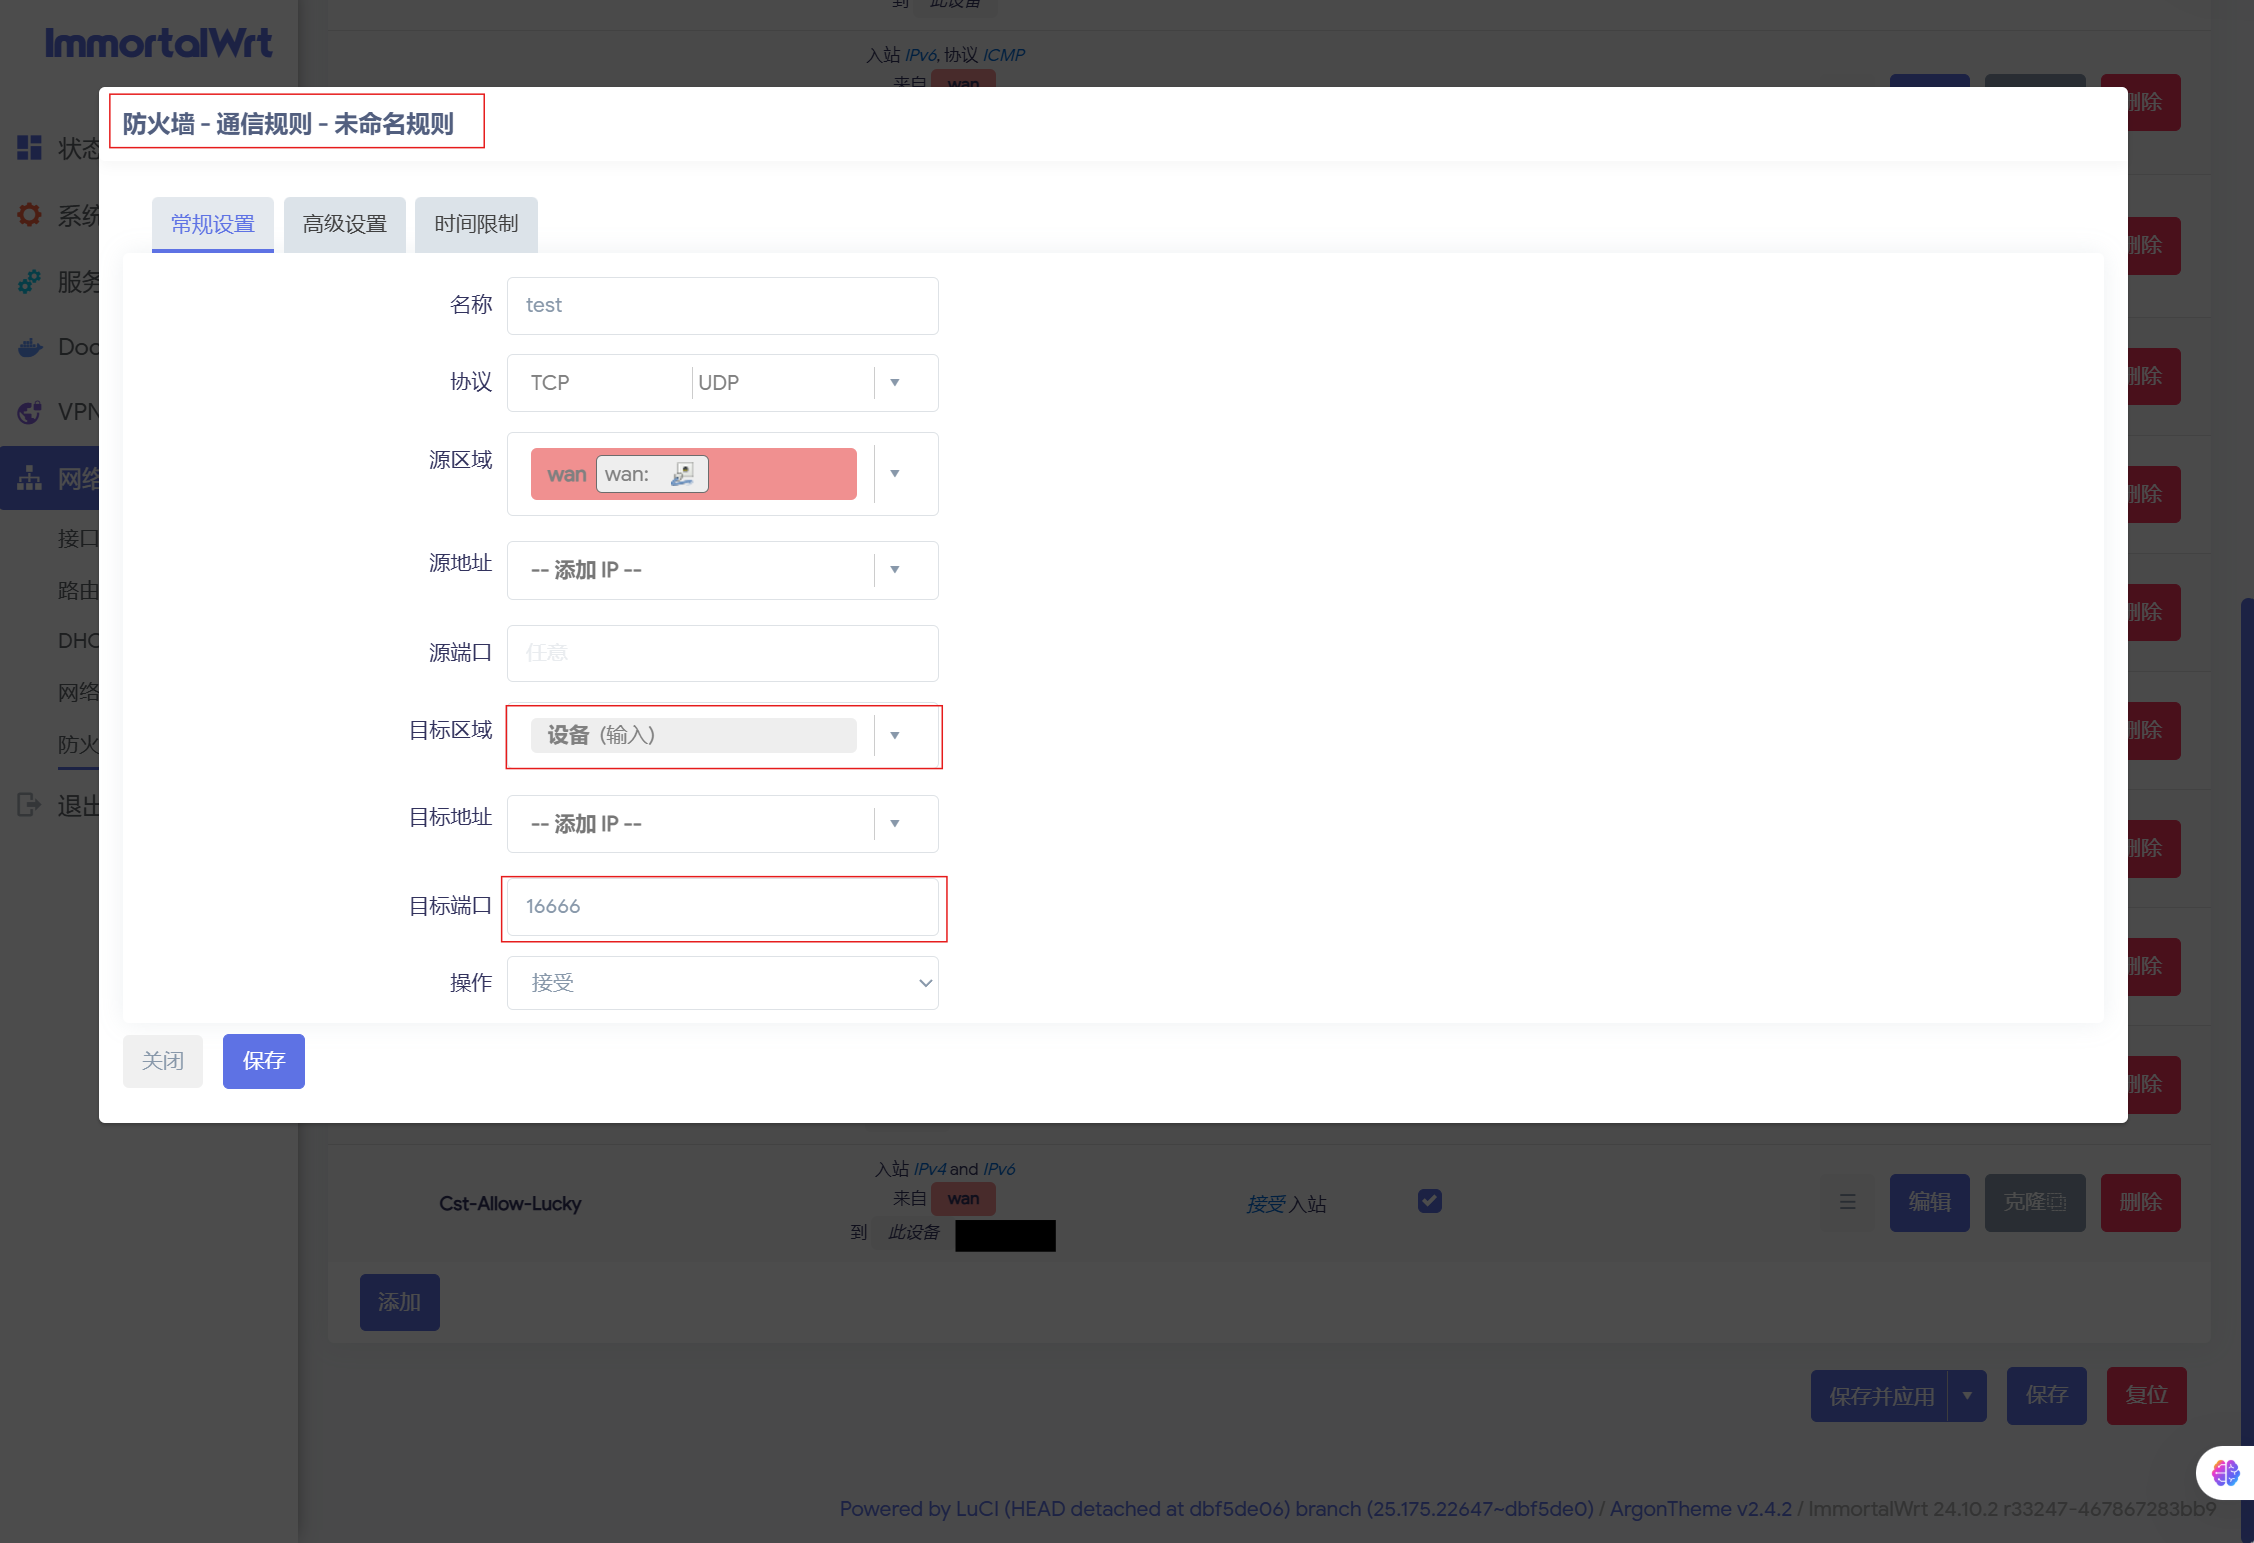Click the ImmortalWrt logo
The image size is (2254, 1543).
(158, 42)
